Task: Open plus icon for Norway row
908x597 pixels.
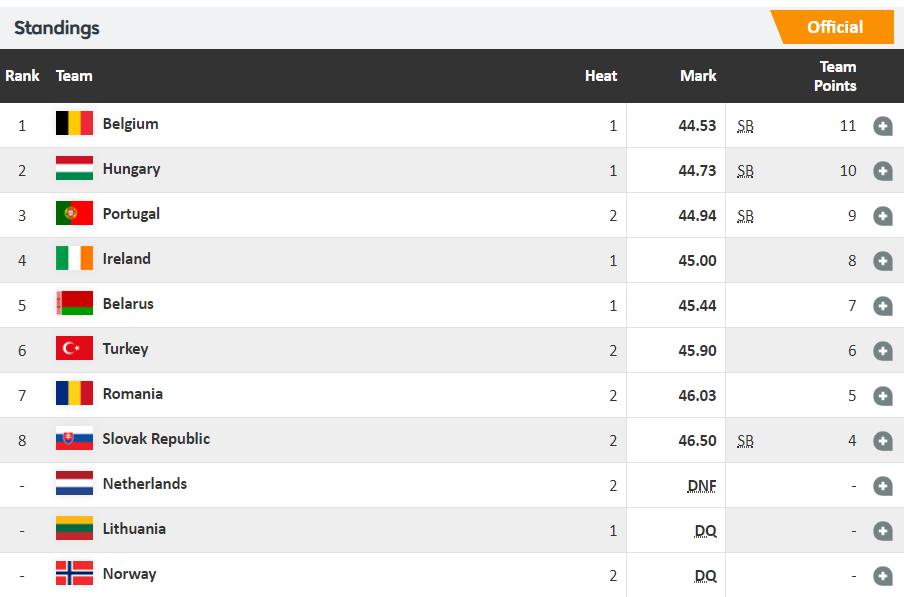Action: (882, 576)
